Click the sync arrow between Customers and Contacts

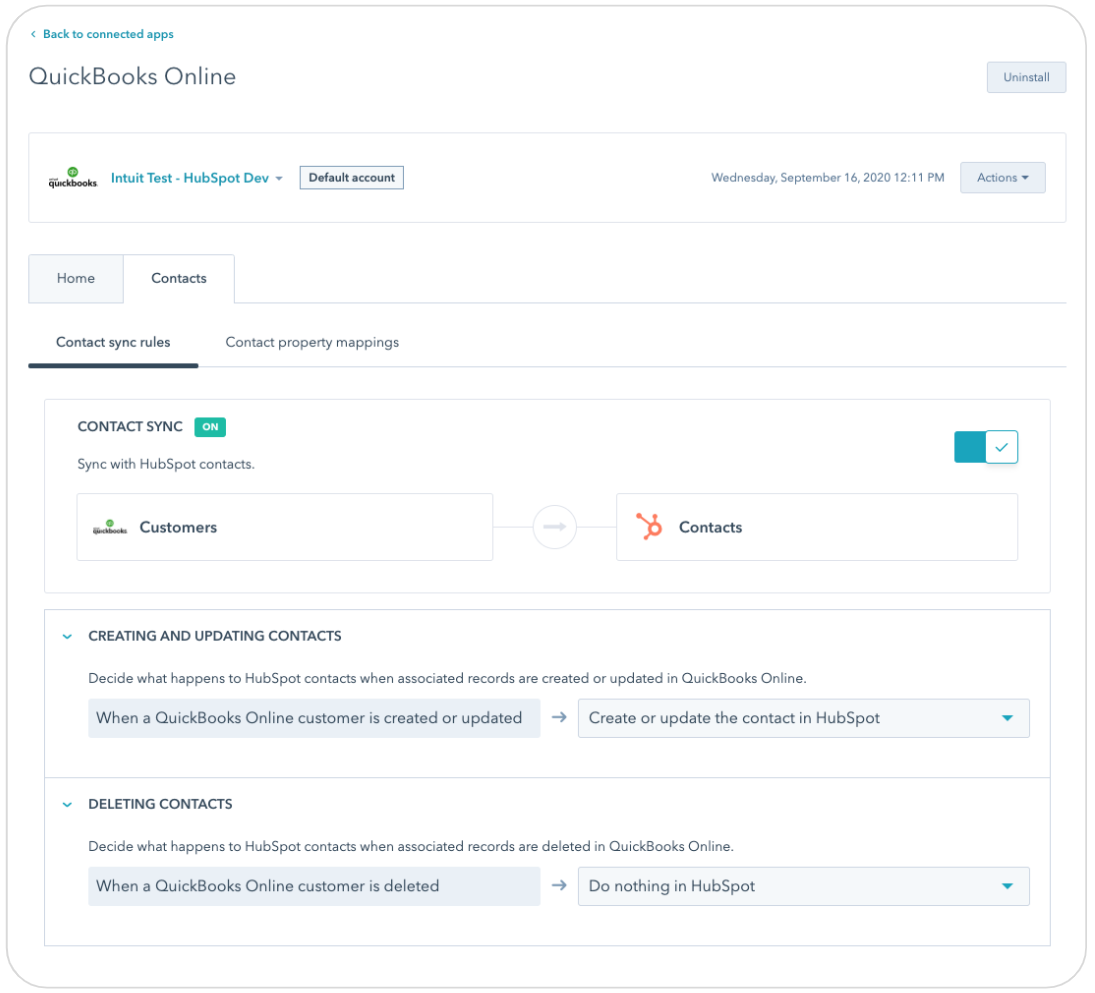(x=554, y=527)
